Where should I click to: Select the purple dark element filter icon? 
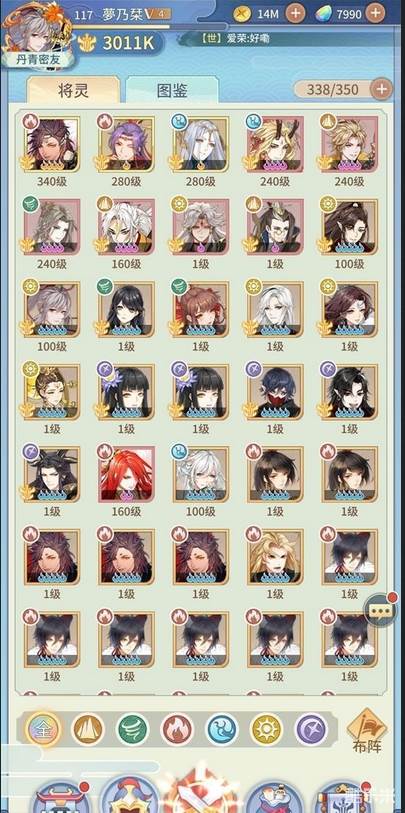312,730
